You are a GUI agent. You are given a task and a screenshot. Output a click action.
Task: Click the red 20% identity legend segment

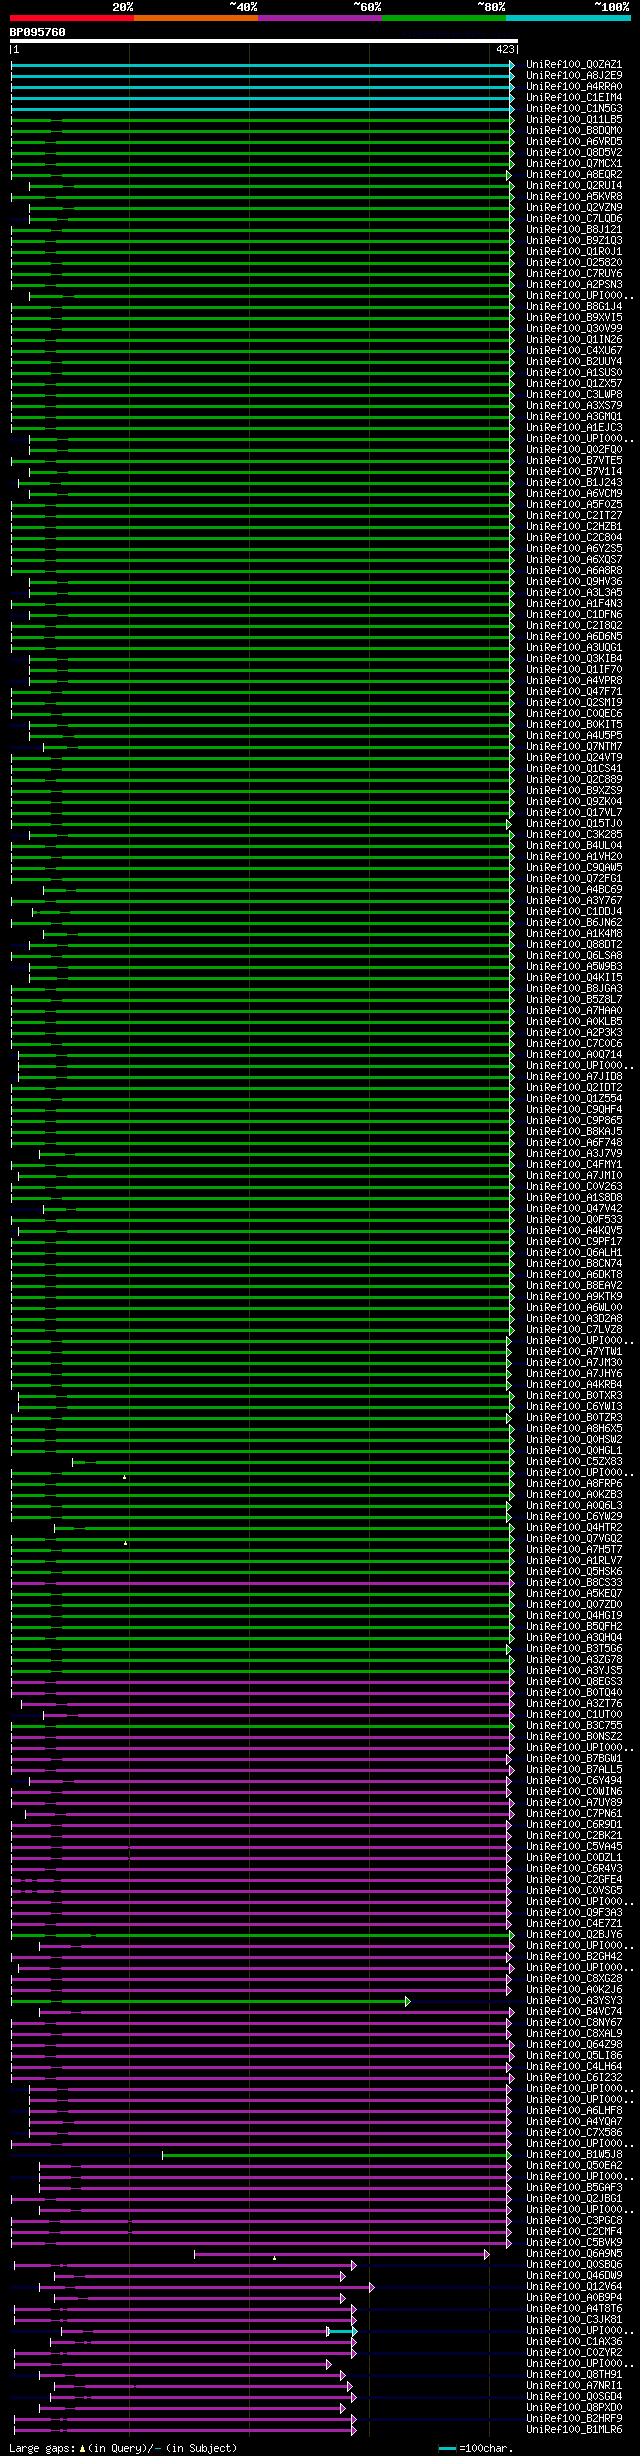[72, 17]
